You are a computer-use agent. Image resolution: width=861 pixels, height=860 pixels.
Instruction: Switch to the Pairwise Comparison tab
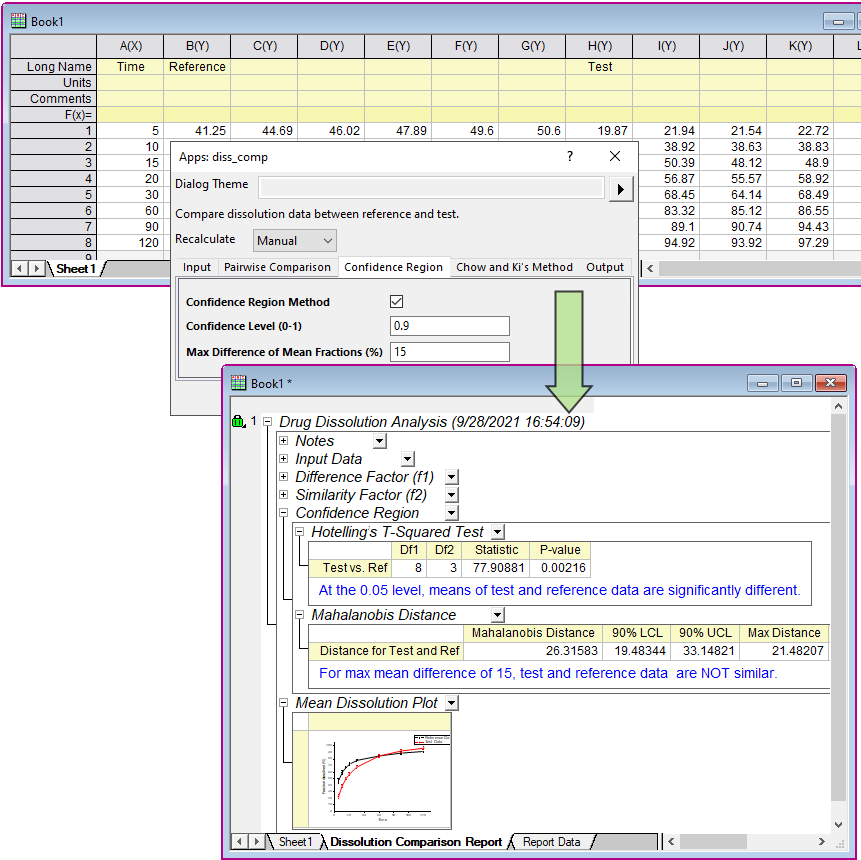tap(277, 267)
